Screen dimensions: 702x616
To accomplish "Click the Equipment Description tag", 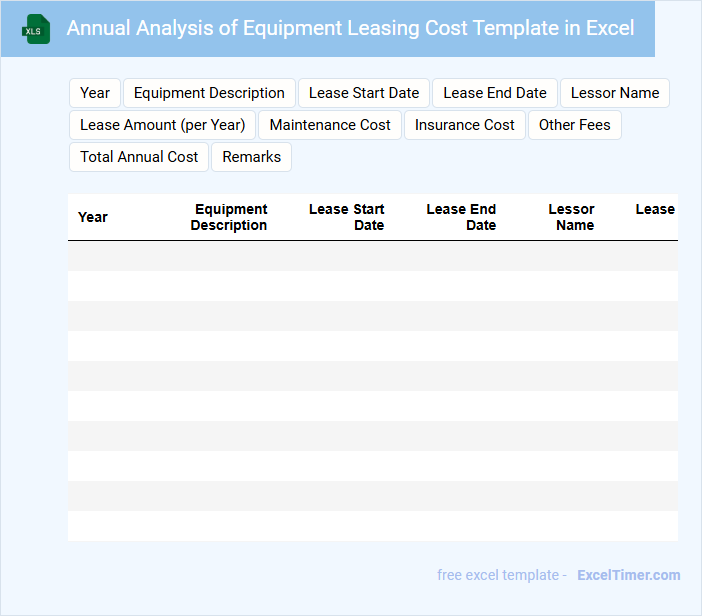I will [x=209, y=93].
